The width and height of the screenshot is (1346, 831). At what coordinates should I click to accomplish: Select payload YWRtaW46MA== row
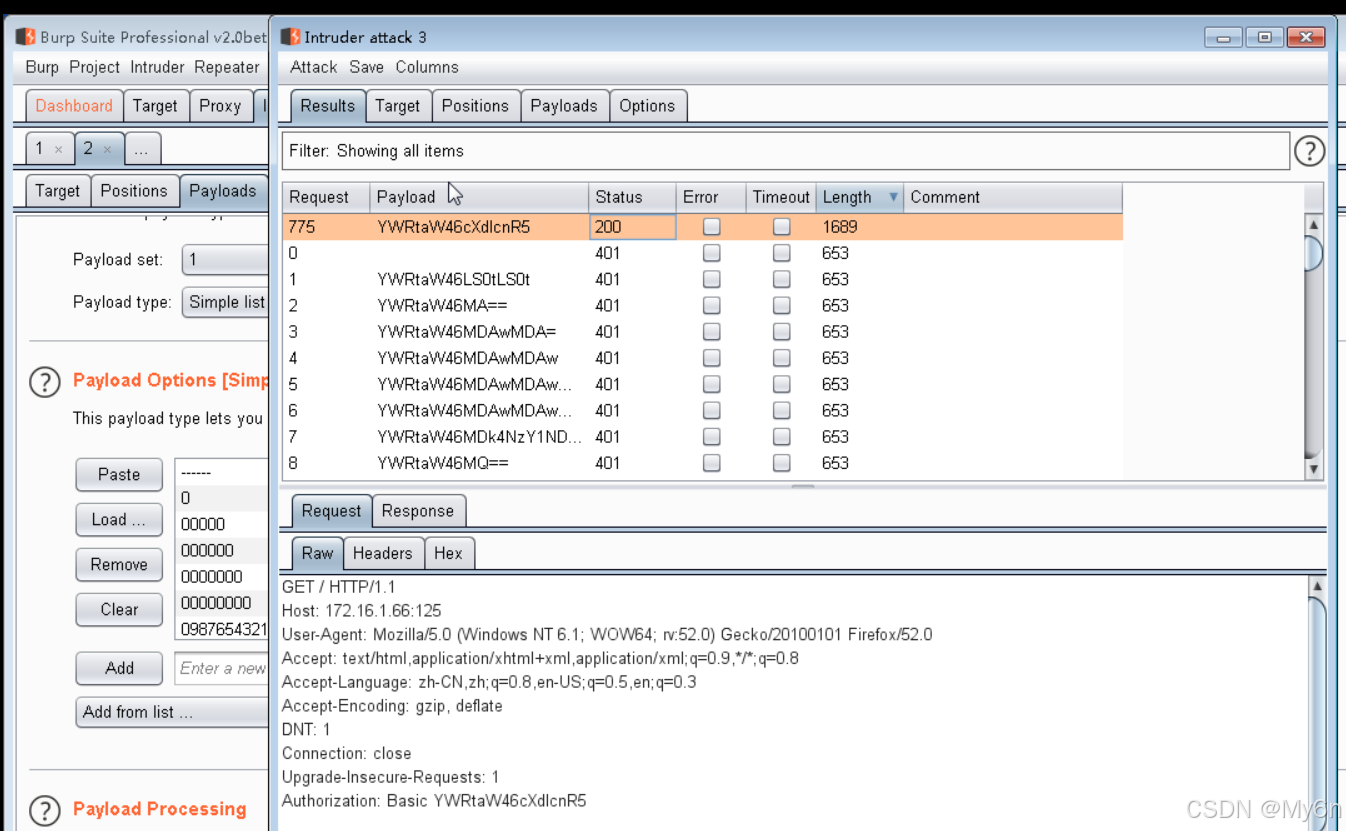coord(702,305)
